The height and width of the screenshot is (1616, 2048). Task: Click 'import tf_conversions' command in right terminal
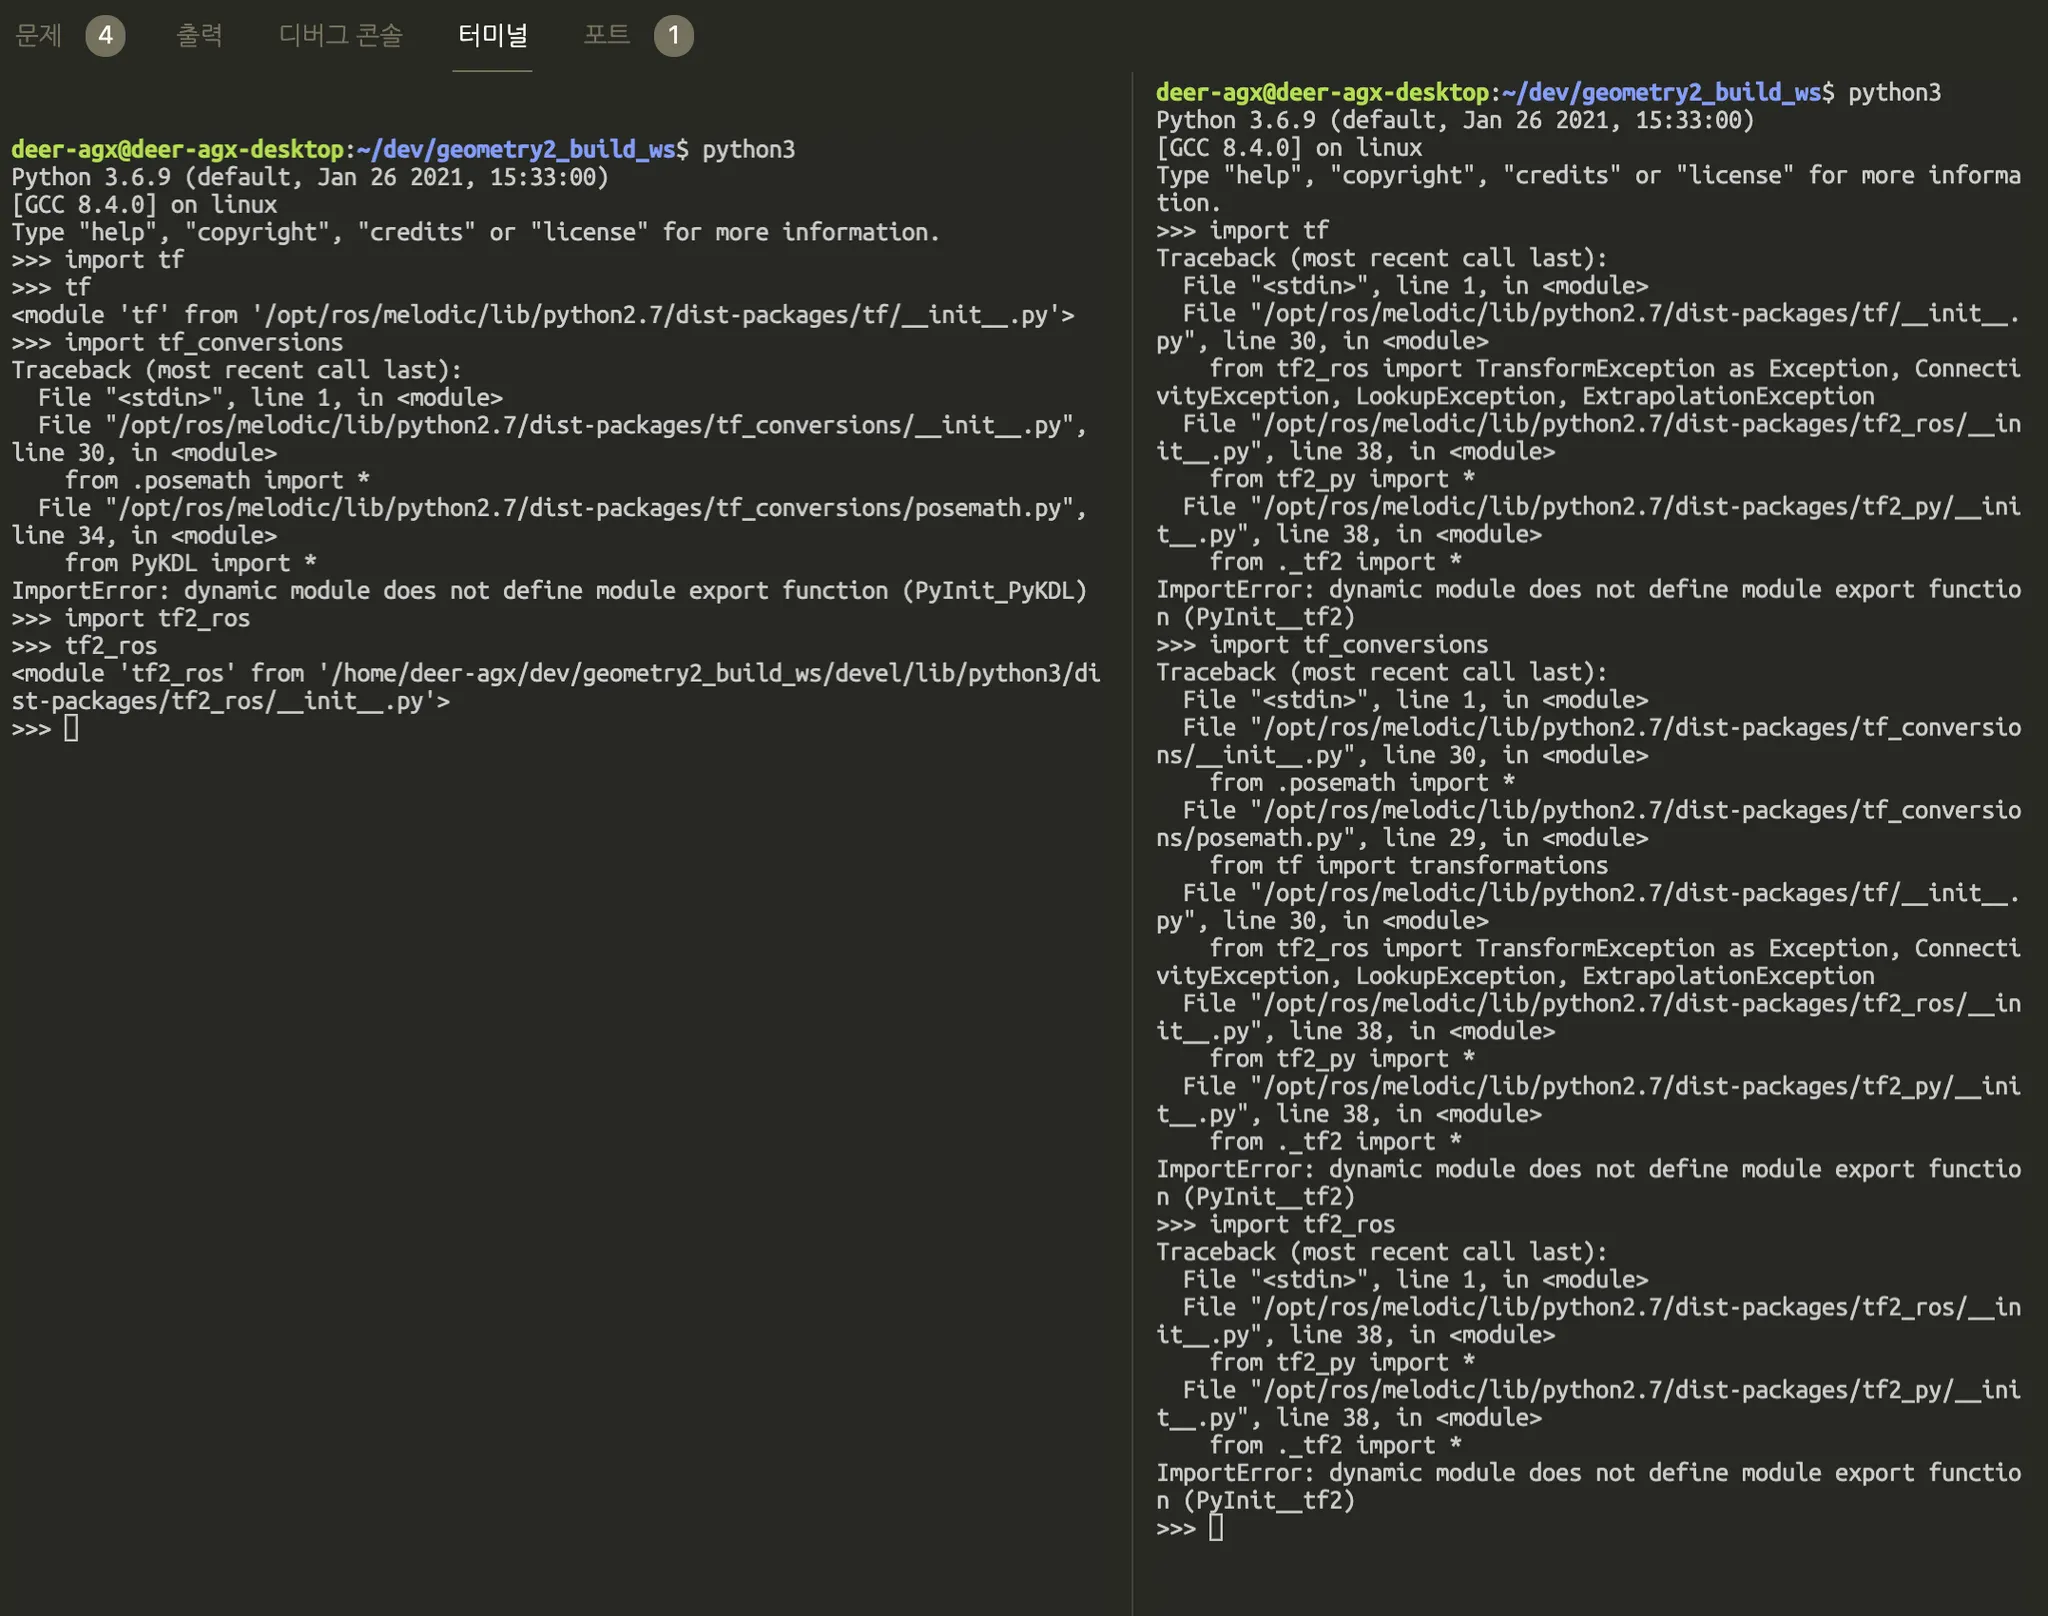point(1348,645)
